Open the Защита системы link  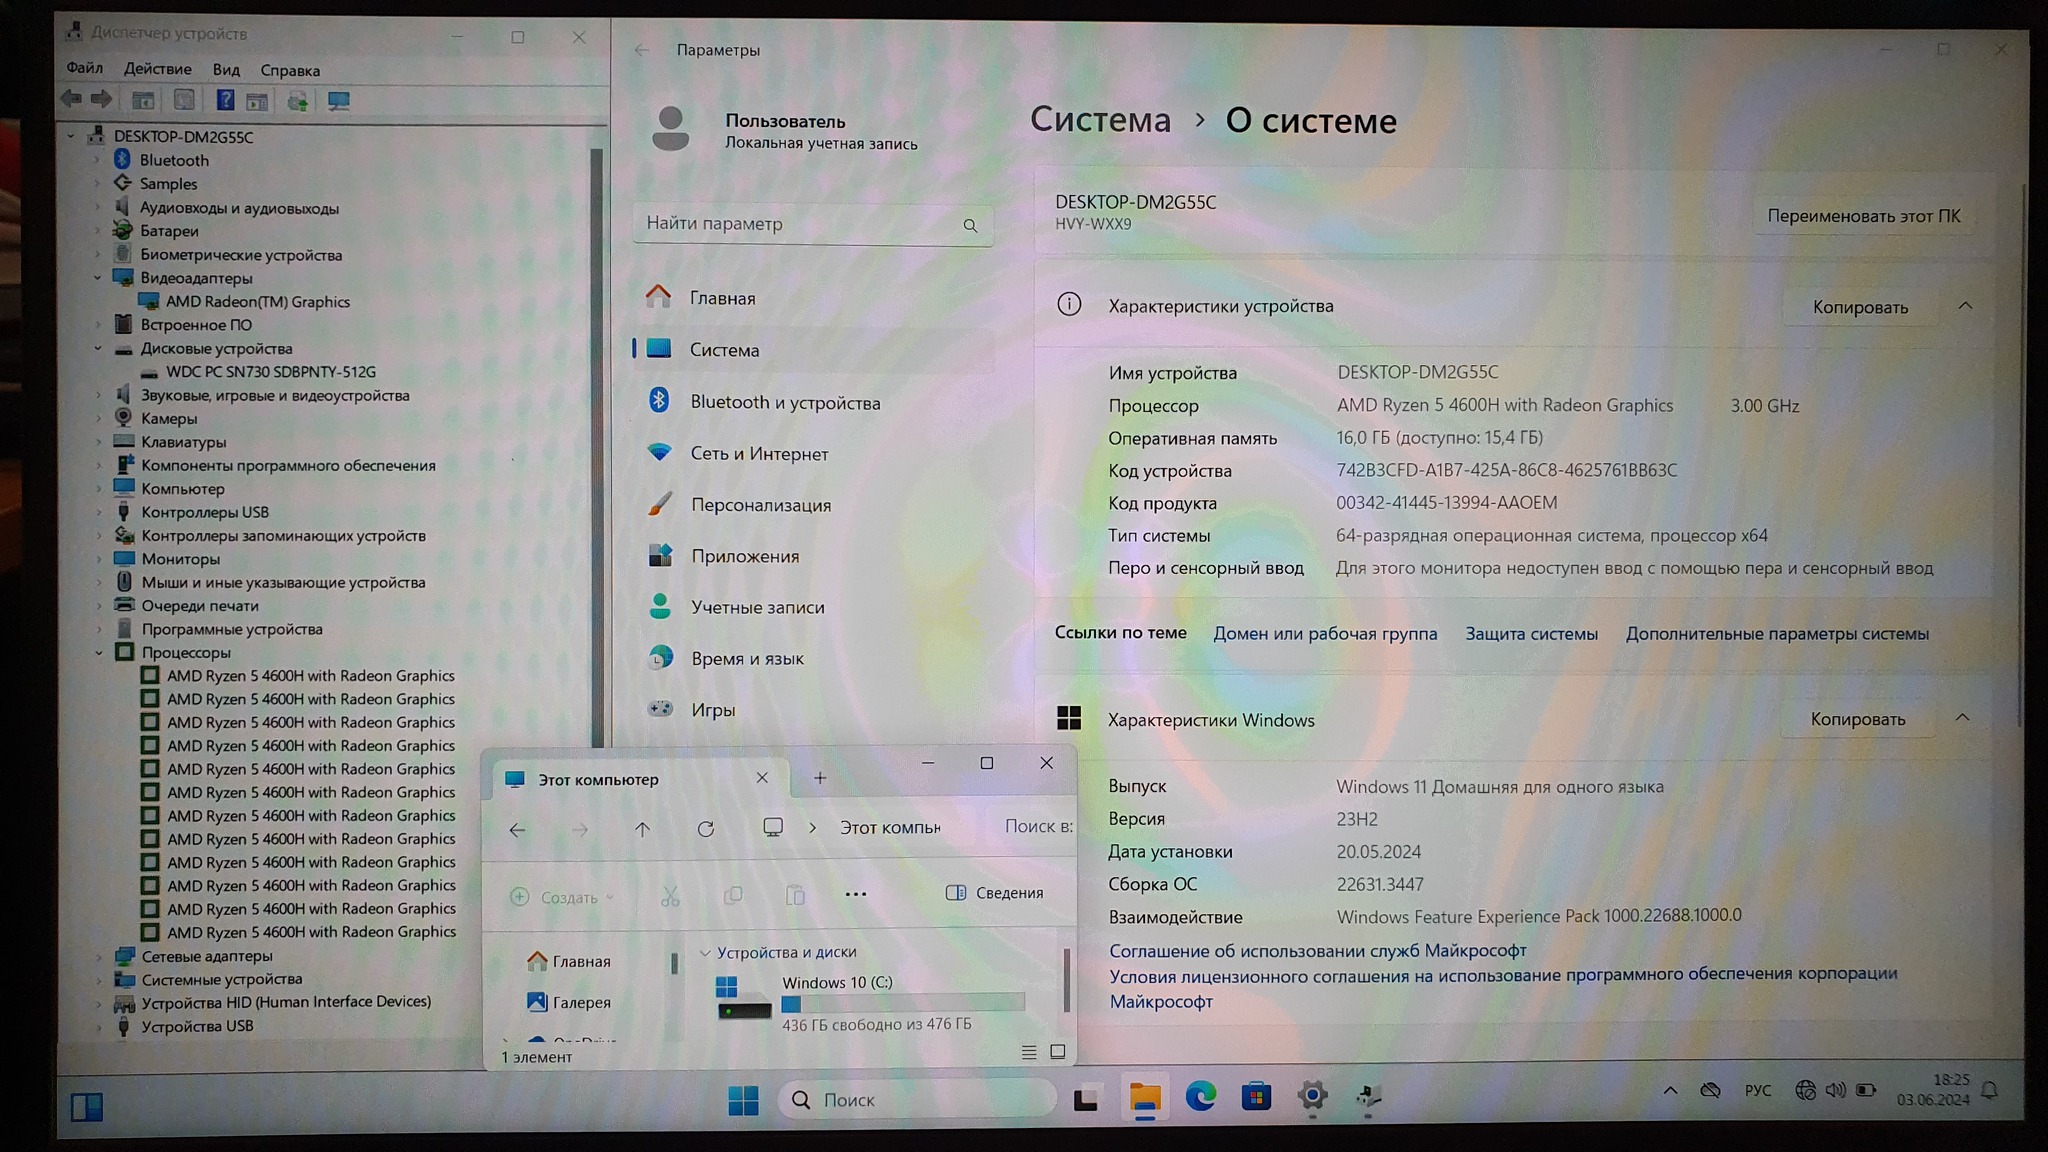(x=1531, y=634)
